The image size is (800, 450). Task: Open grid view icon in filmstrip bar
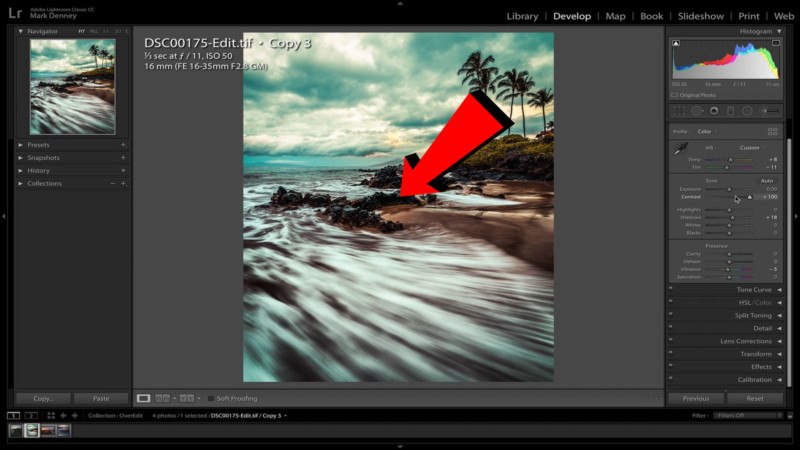pyautogui.click(x=50, y=415)
